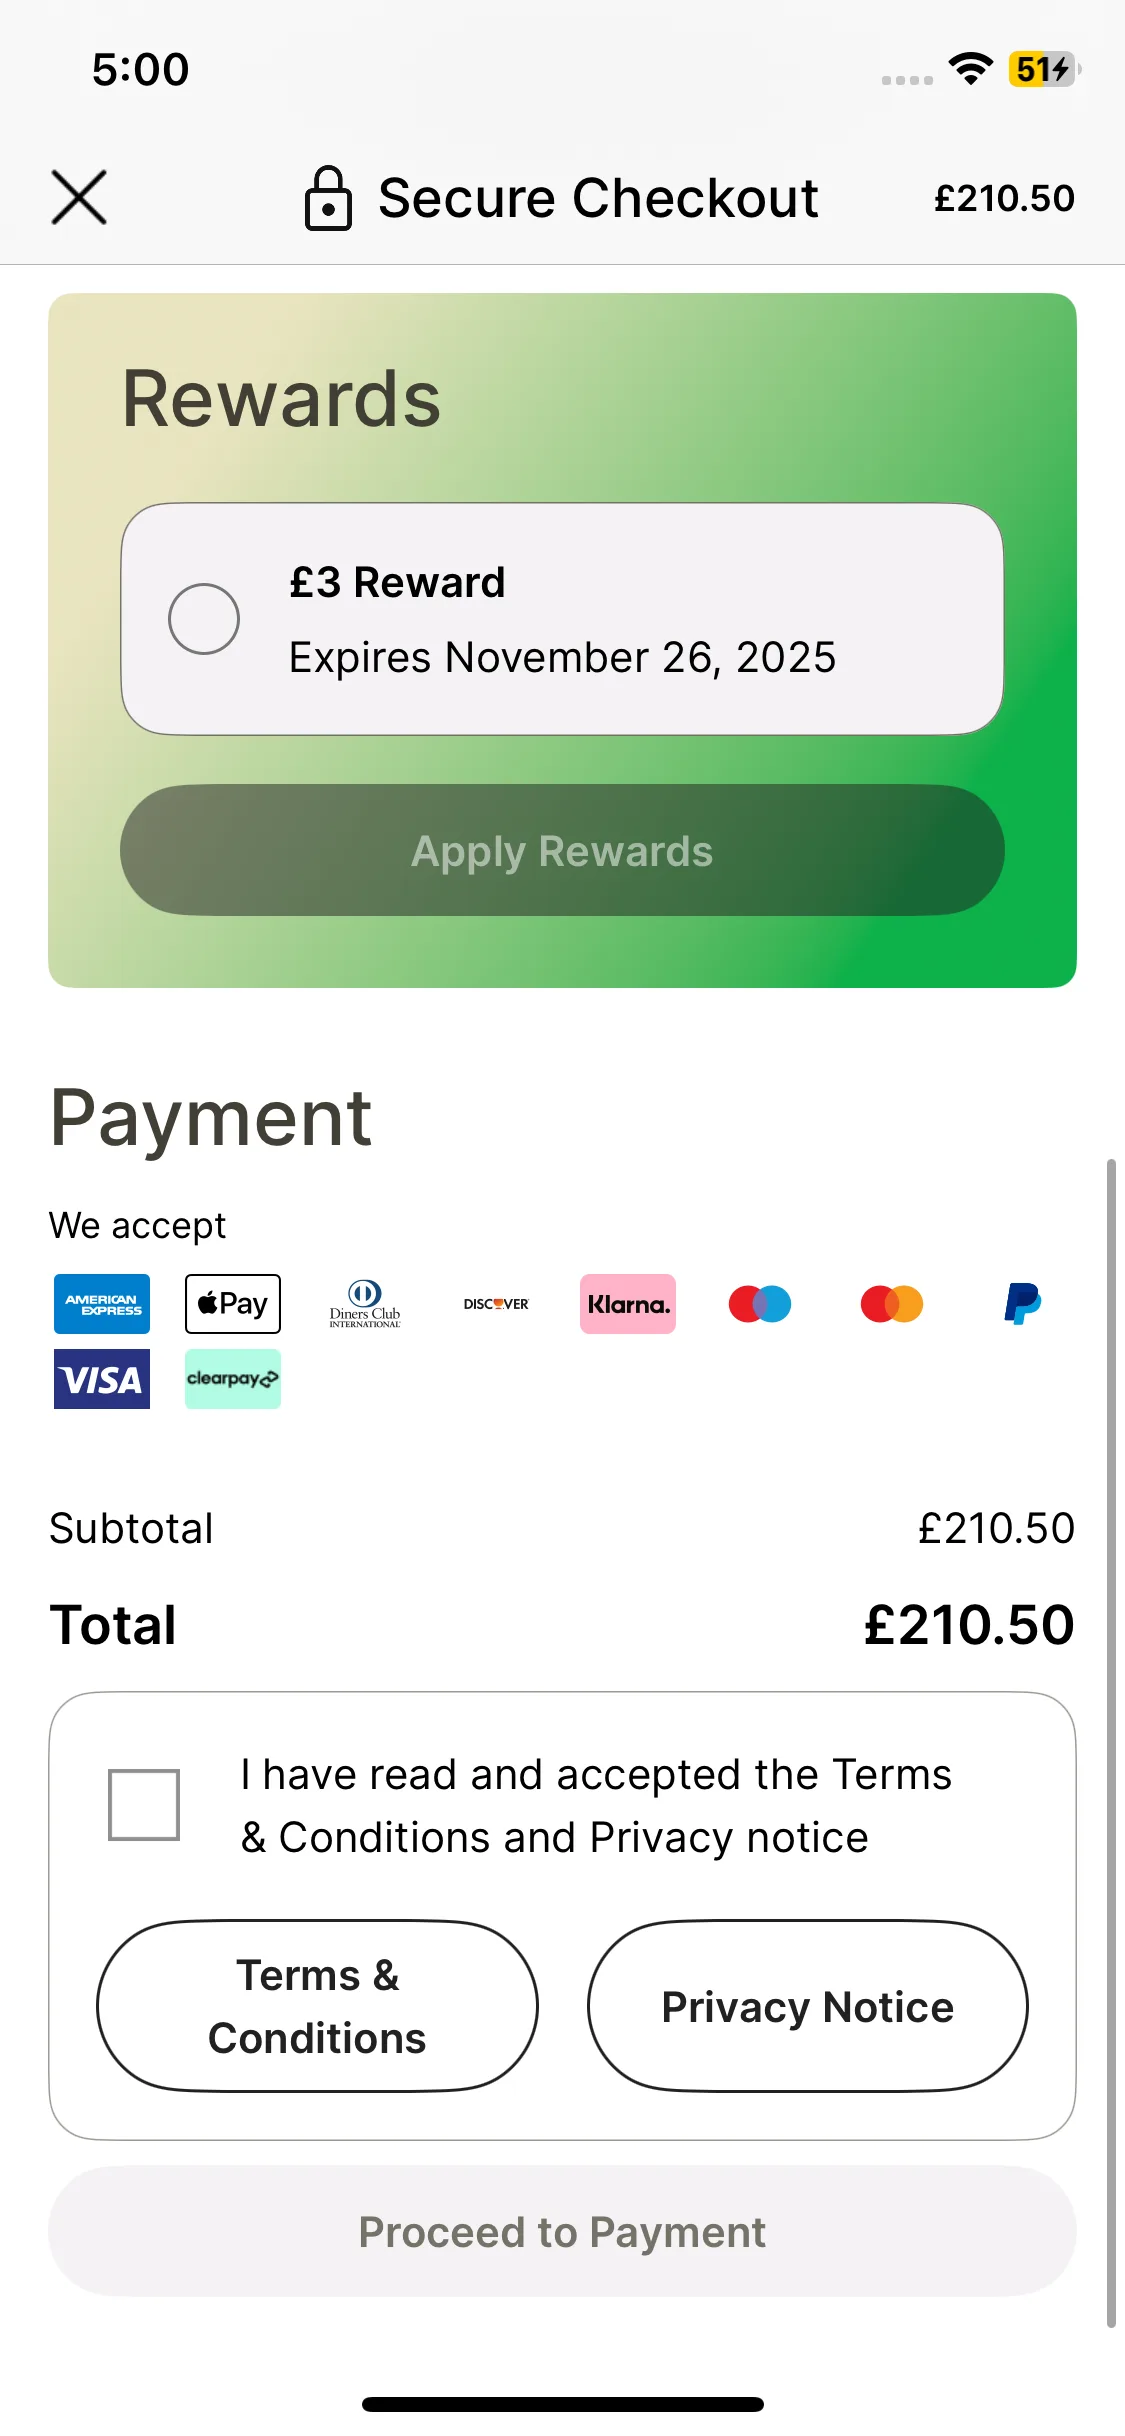Screen dimensions: 1125x2436
Task: Select the Clearpay payment icon
Action: click(233, 1379)
